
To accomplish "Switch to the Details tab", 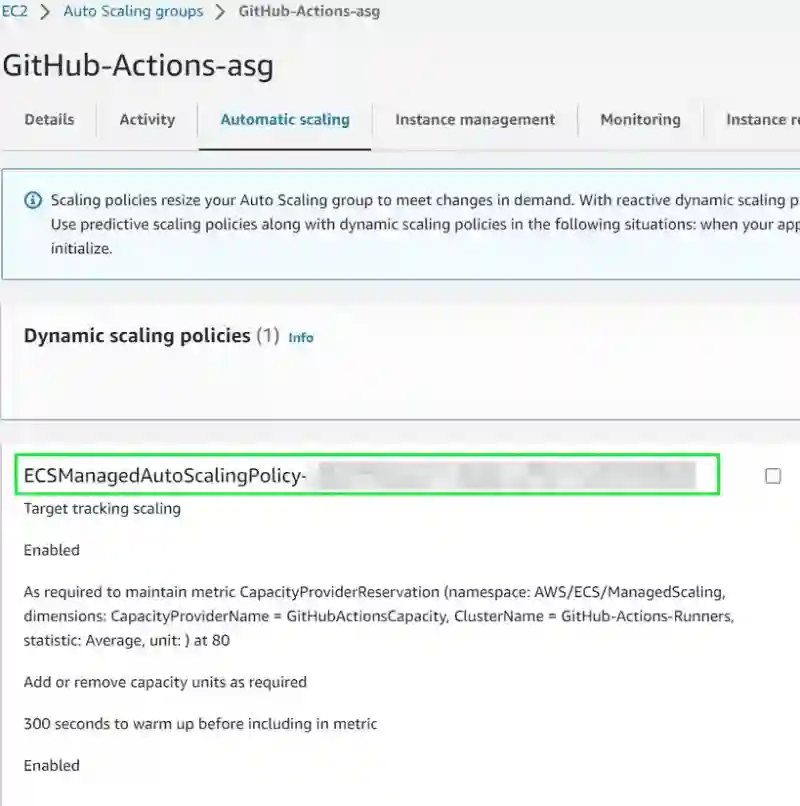I will 49,119.
